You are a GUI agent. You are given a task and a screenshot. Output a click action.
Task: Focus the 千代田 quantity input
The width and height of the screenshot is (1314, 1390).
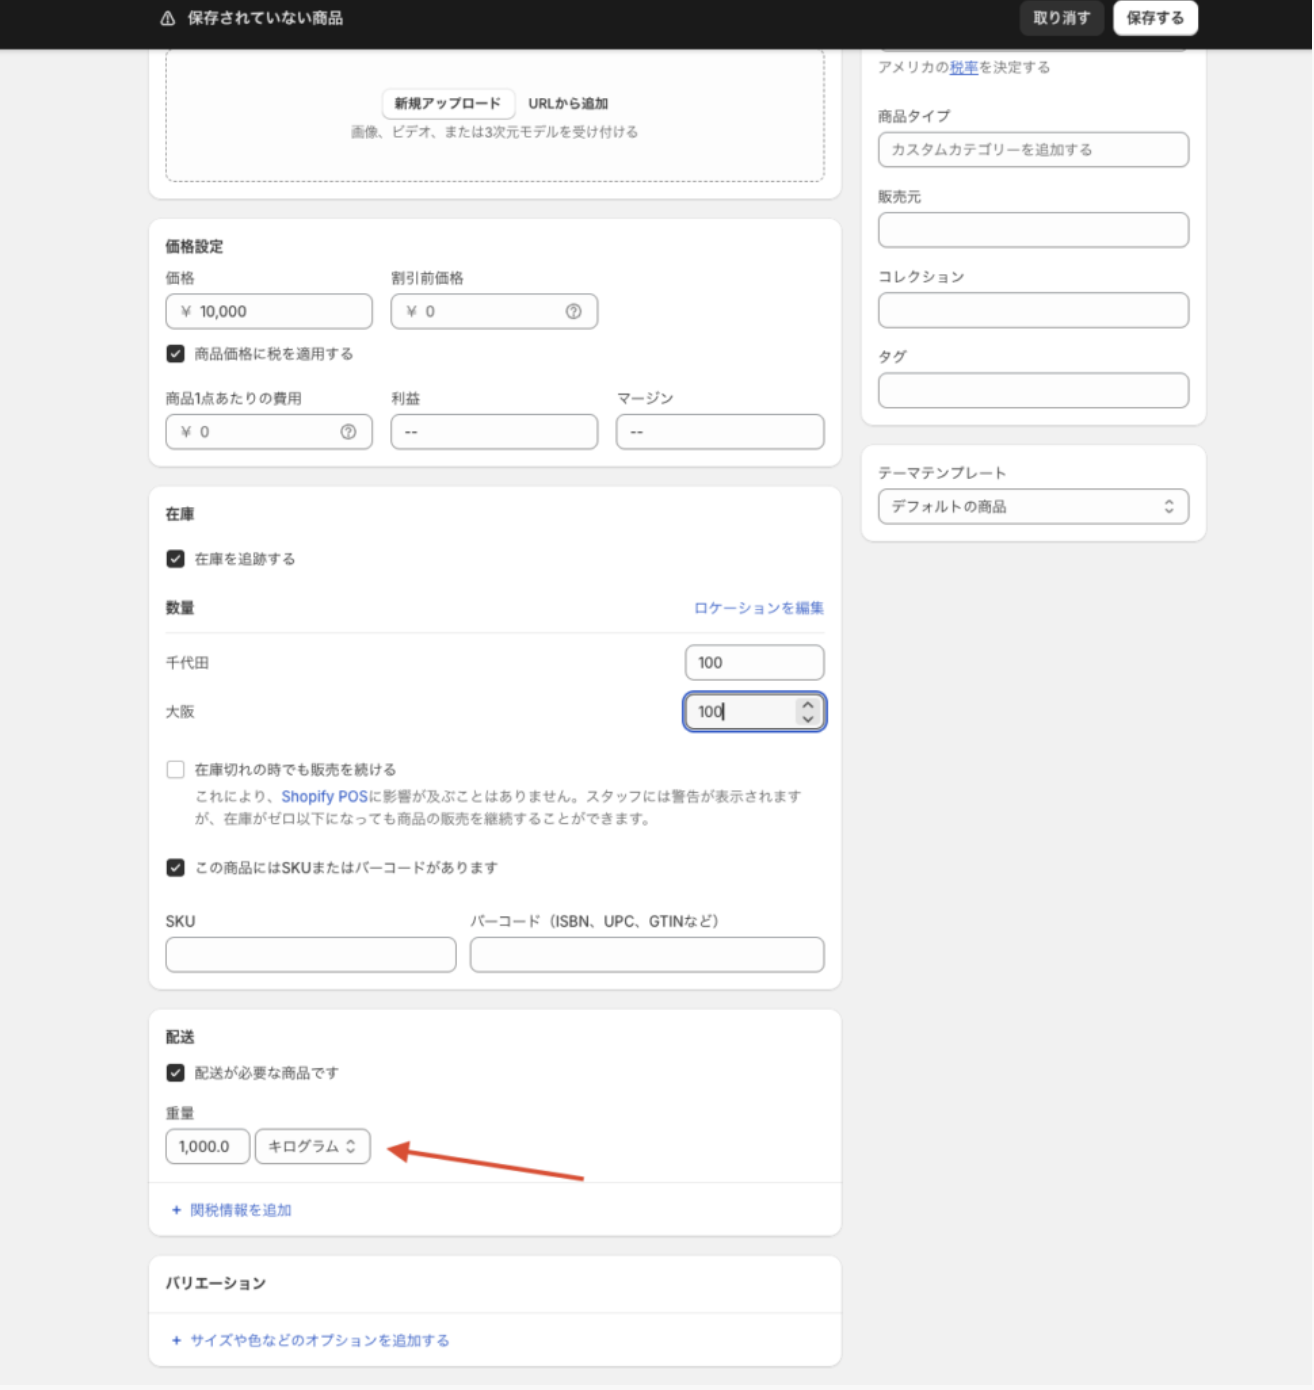click(x=755, y=662)
